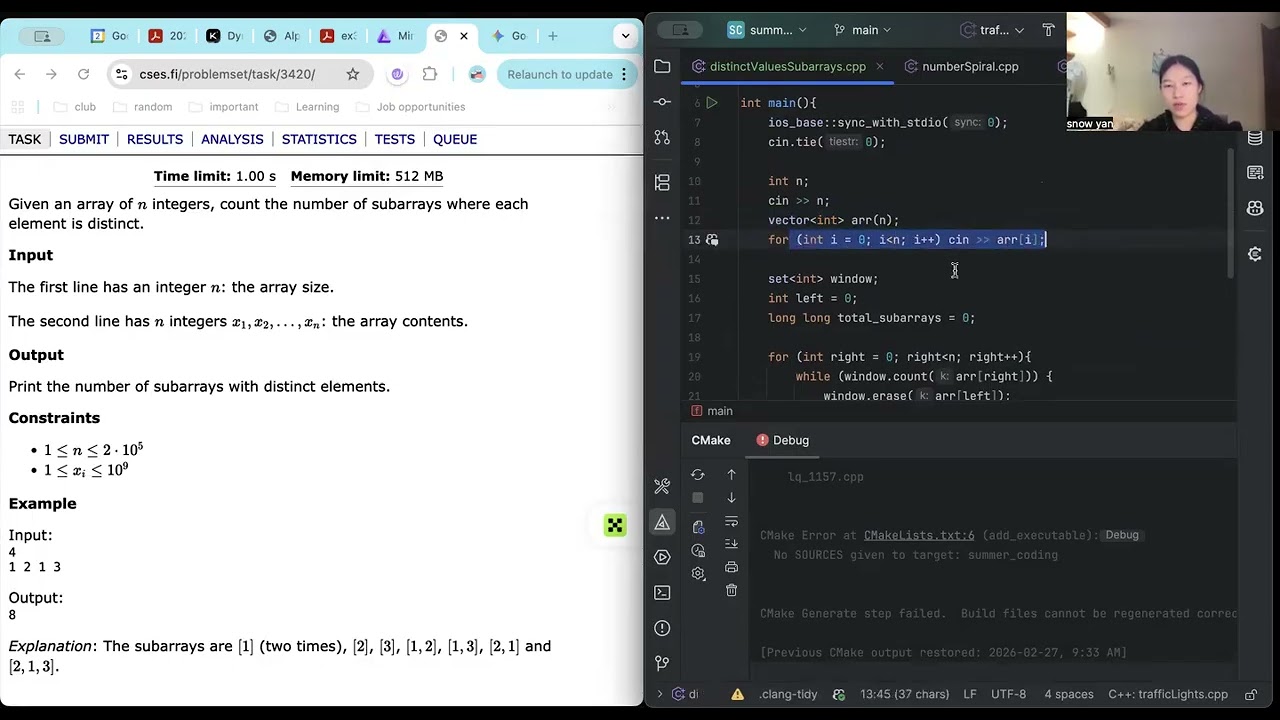Image resolution: width=1280 pixels, height=720 pixels.
Task: Toggle soft-wrap in CMake output
Action: point(731,521)
